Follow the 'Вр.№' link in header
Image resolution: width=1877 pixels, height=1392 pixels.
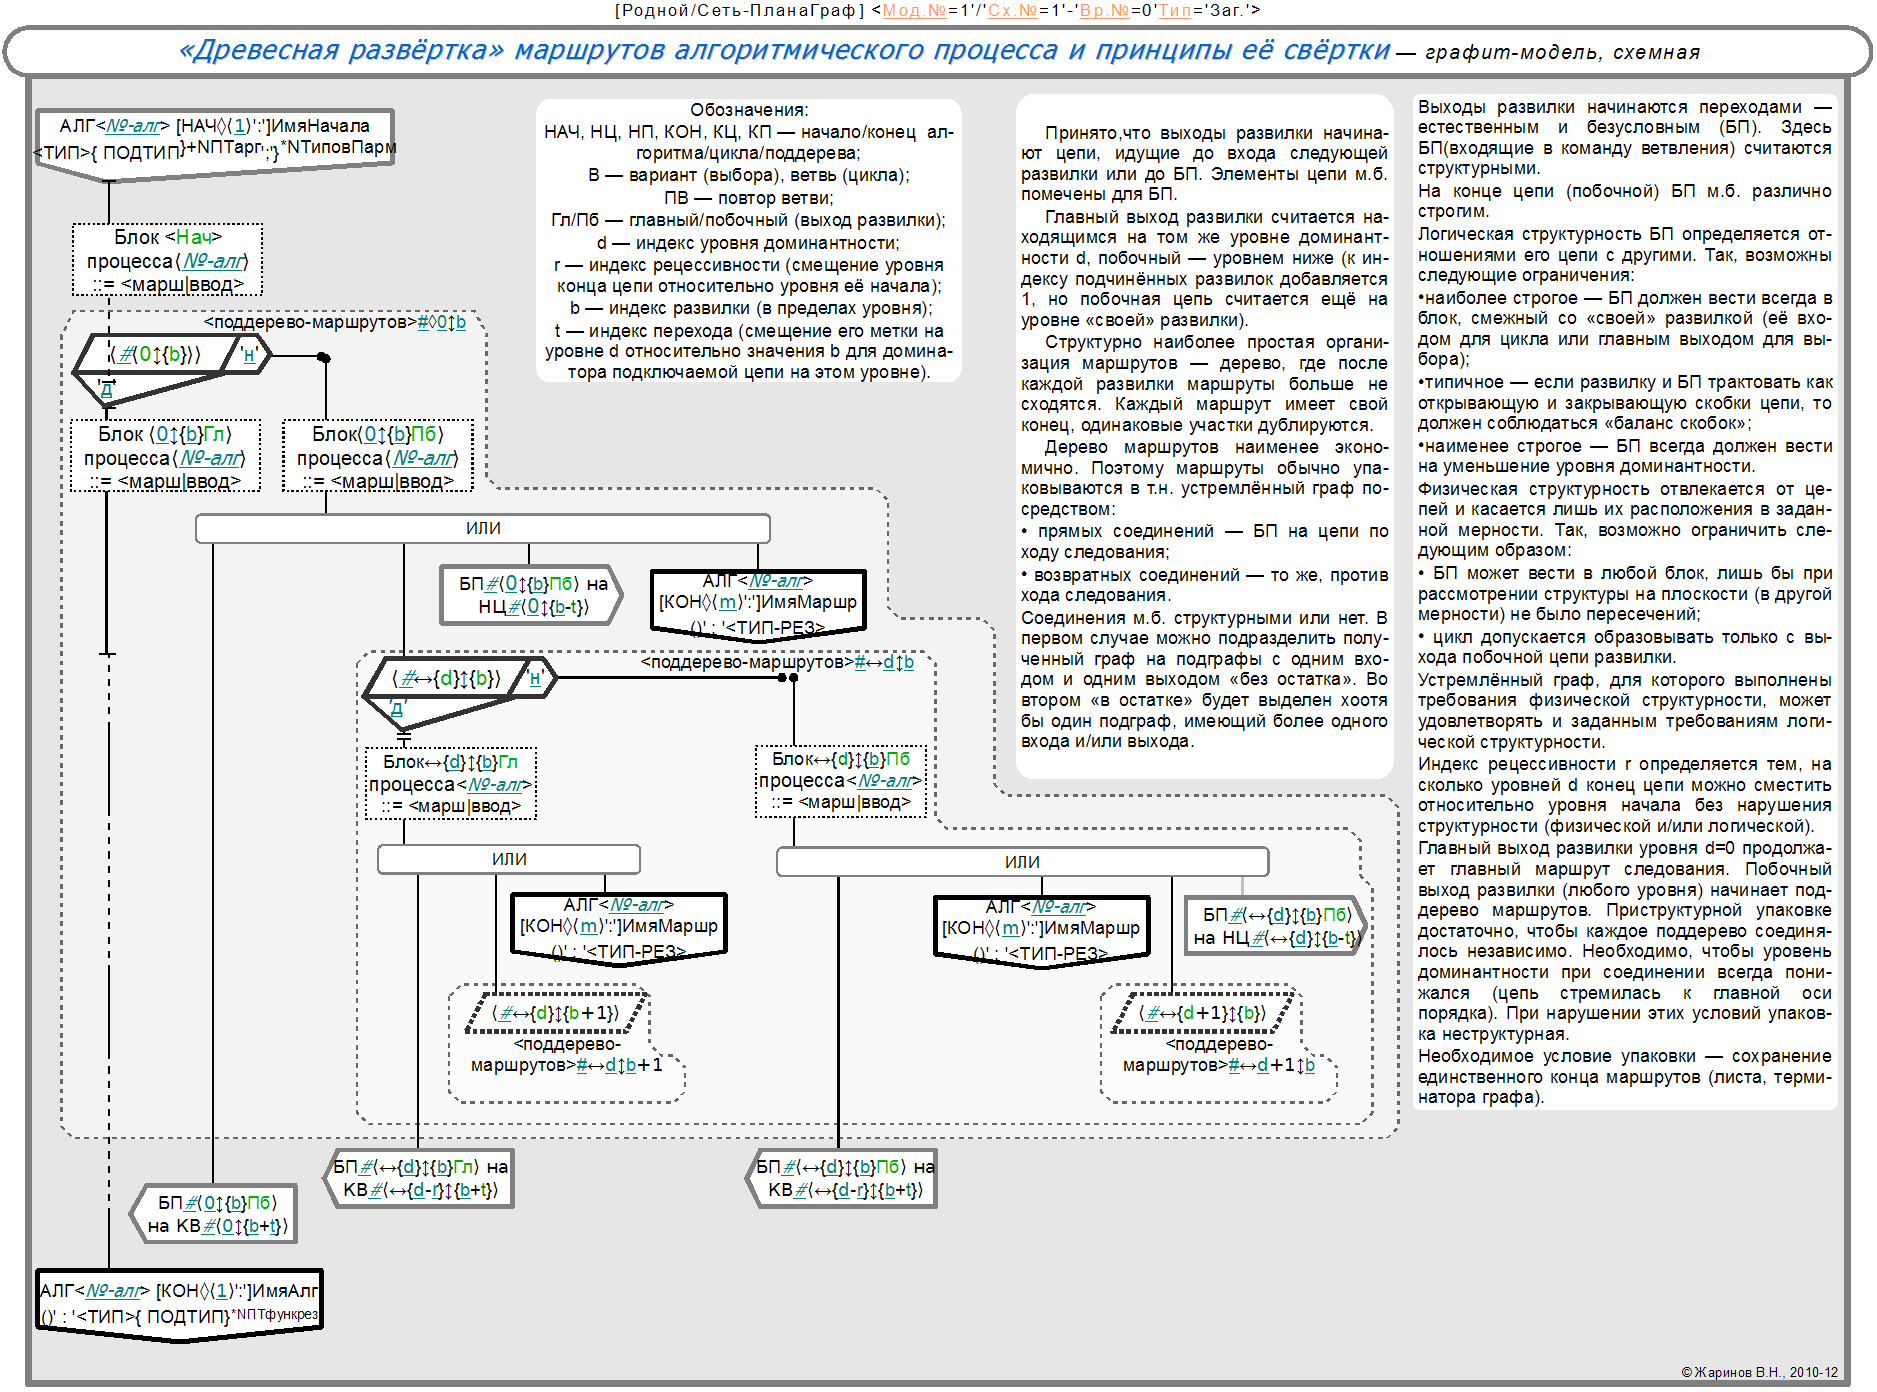[x=1104, y=10]
